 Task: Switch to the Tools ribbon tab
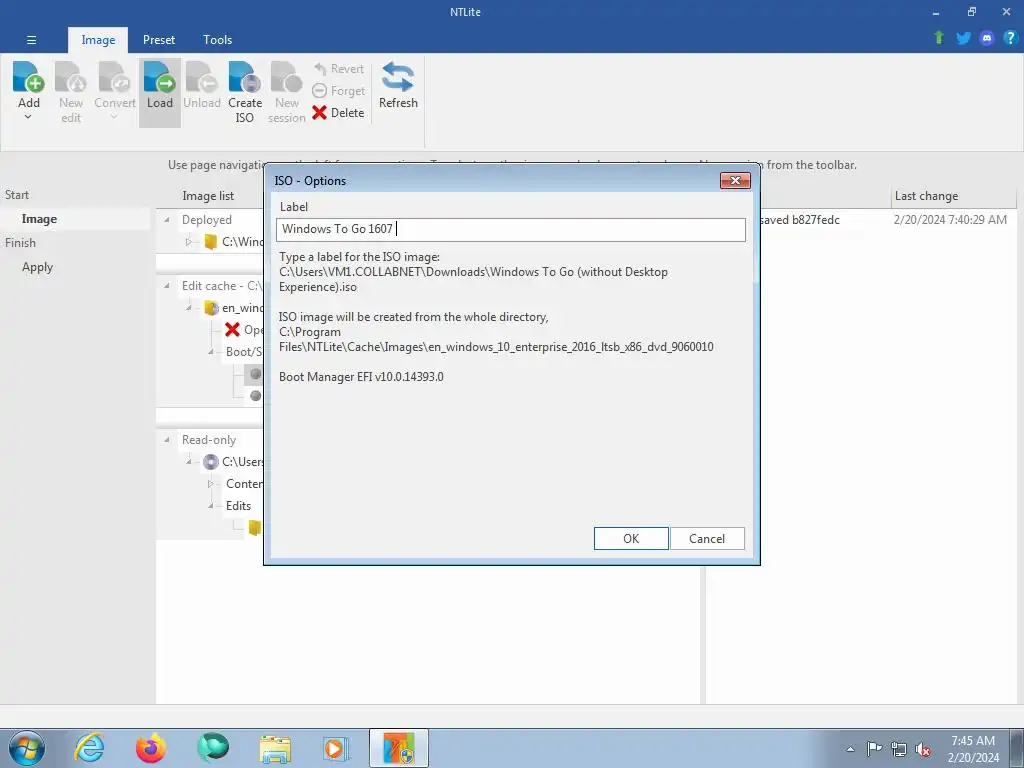point(217,40)
